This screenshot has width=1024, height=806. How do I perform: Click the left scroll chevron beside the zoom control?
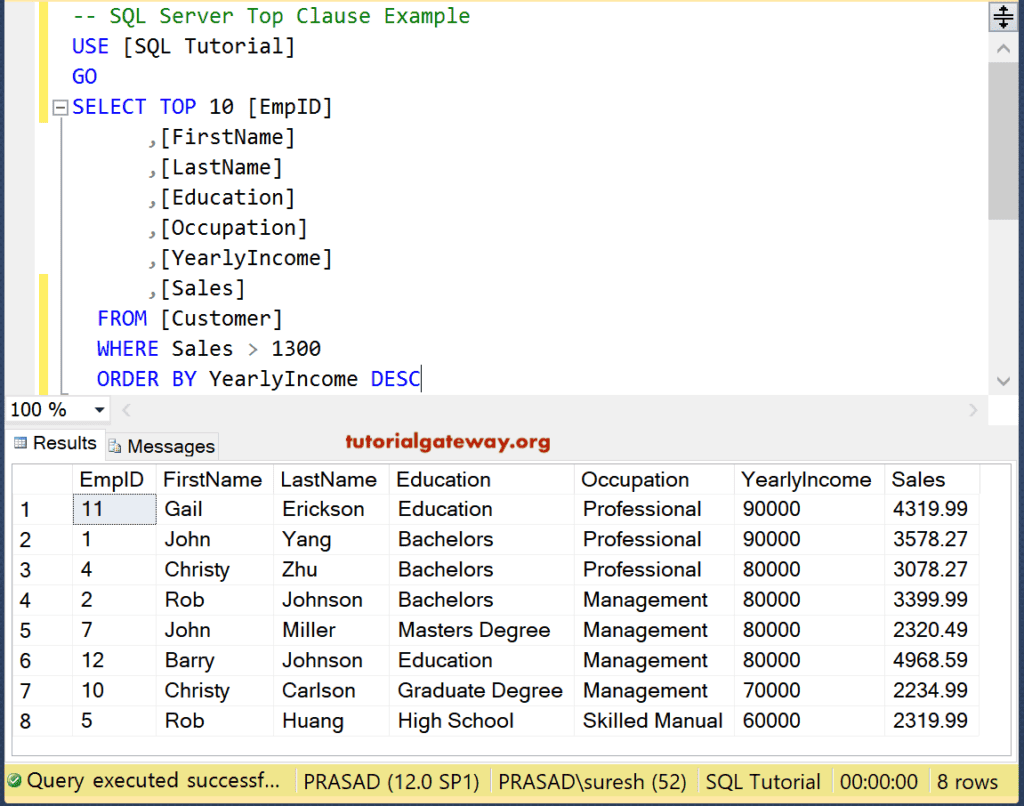pos(126,410)
